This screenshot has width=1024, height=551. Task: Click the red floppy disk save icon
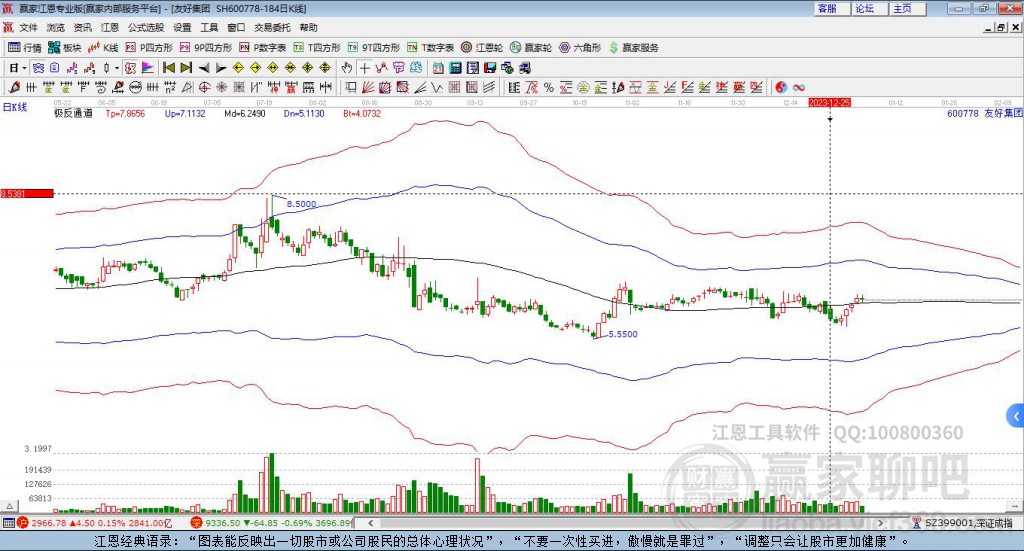point(490,68)
